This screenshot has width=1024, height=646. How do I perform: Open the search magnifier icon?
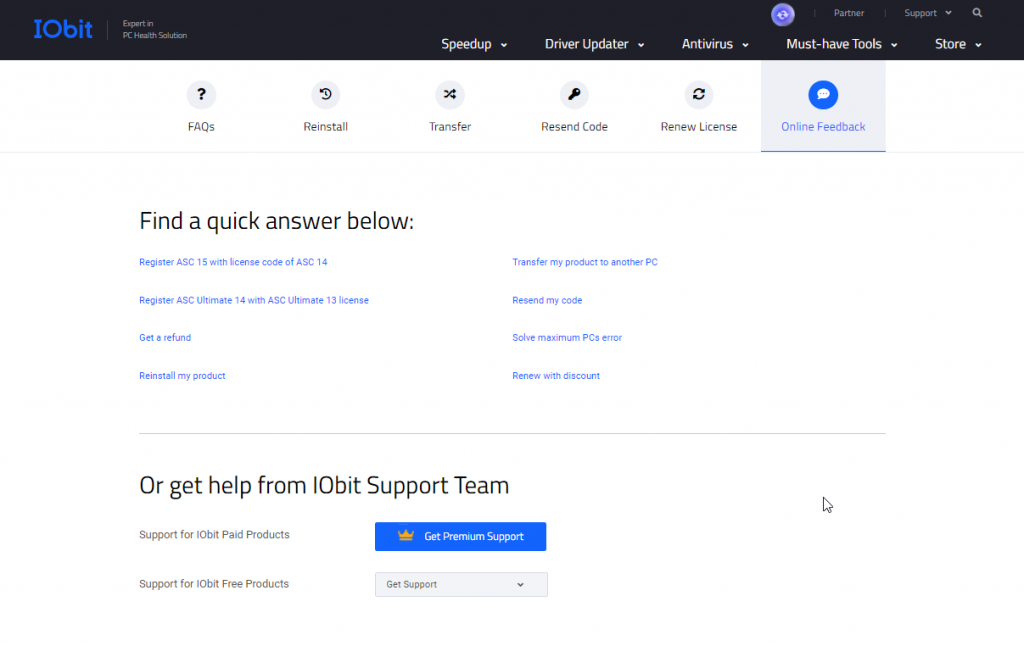click(x=977, y=13)
